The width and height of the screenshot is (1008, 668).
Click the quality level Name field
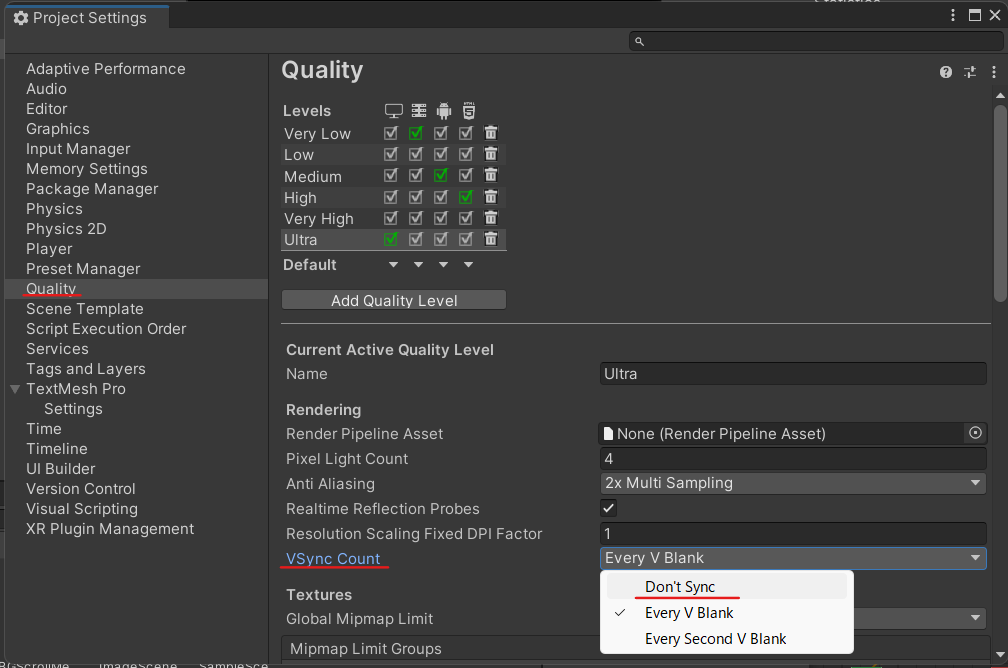[x=793, y=374]
